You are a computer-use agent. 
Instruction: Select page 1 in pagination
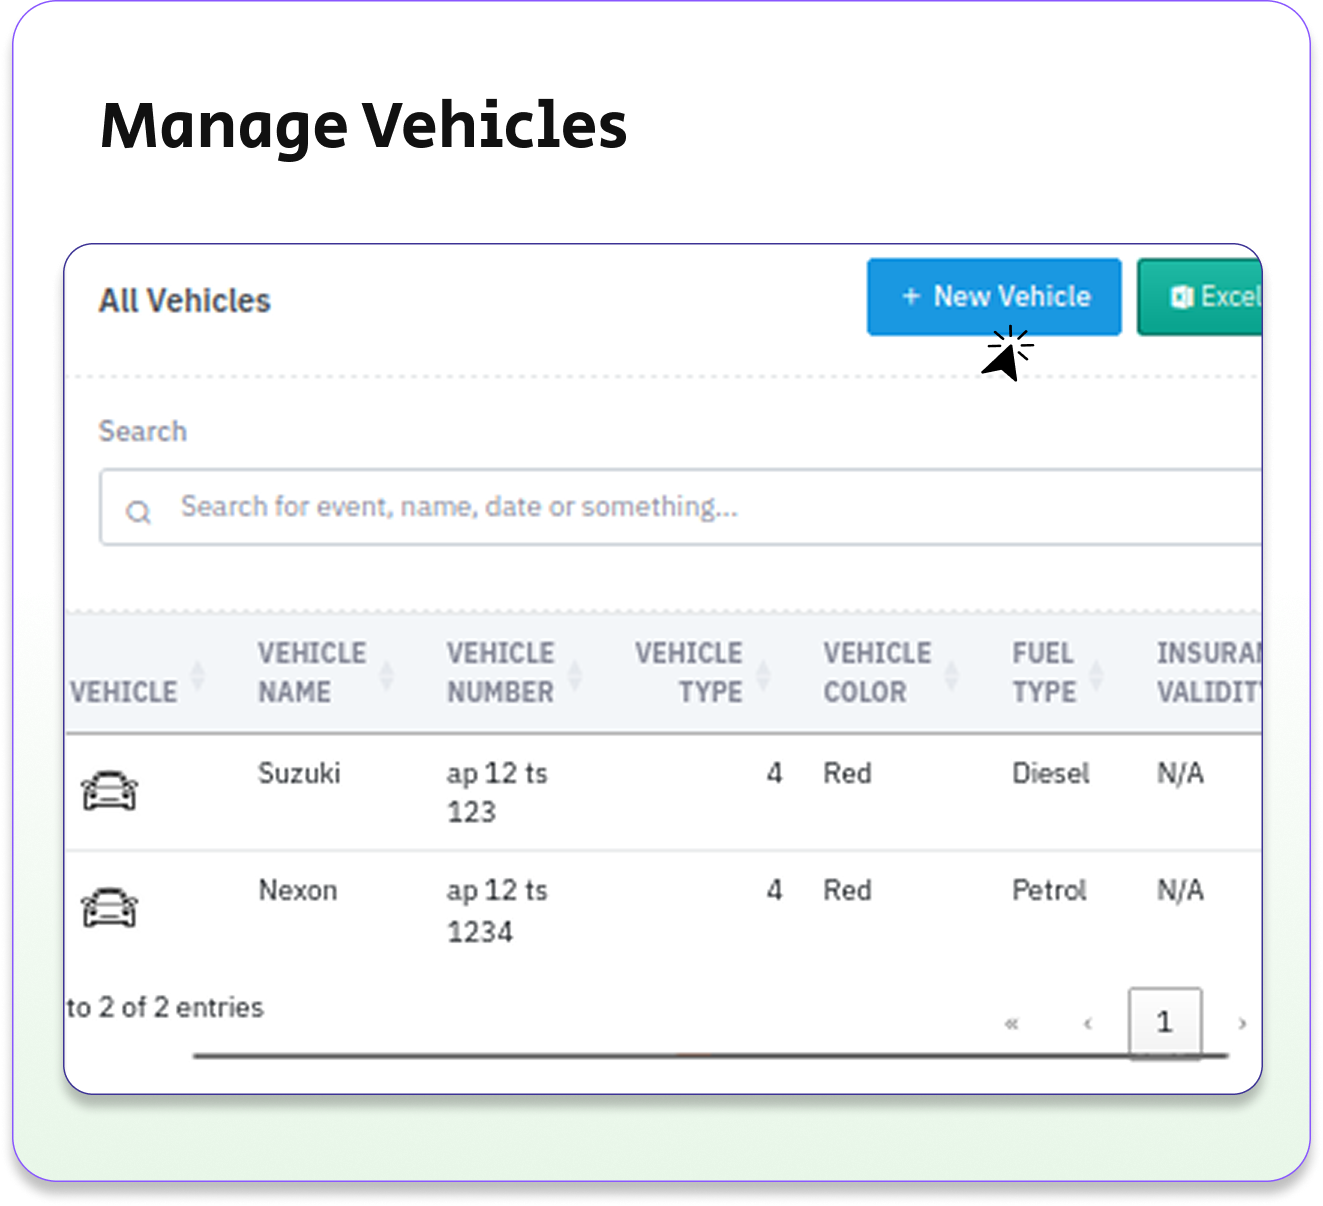(1164, 1022)
